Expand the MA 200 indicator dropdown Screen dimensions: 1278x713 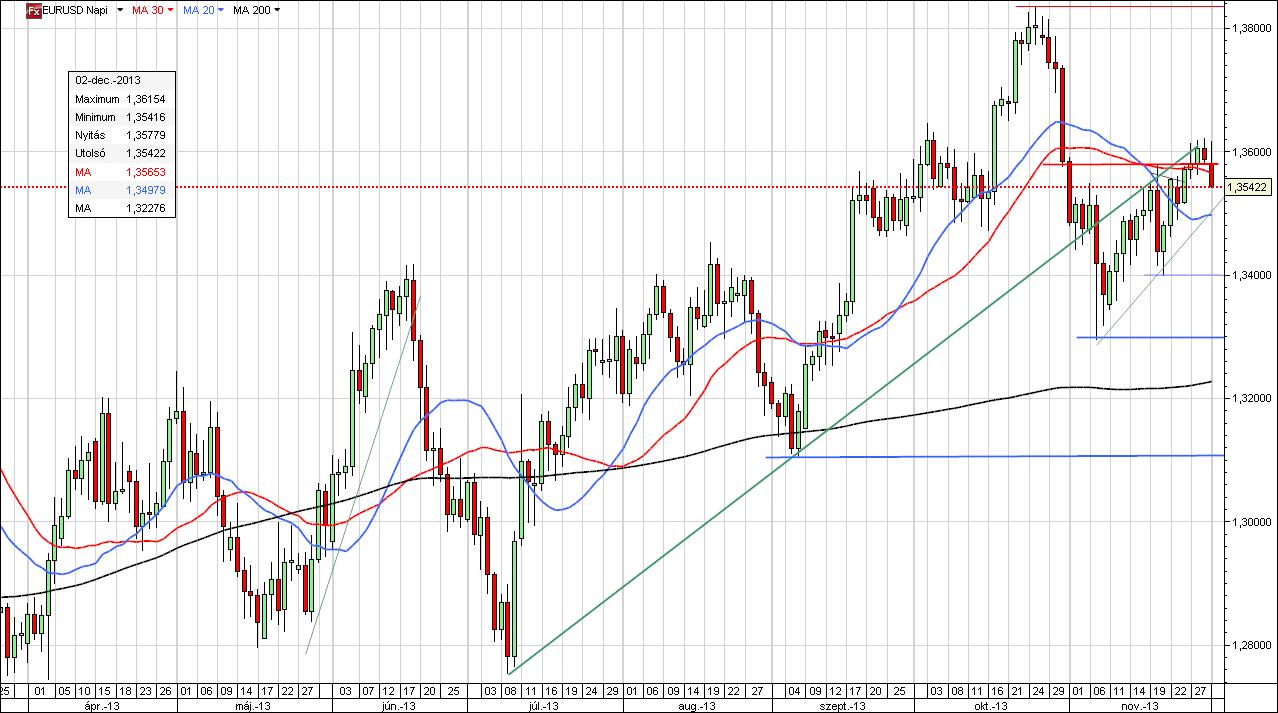277,10
